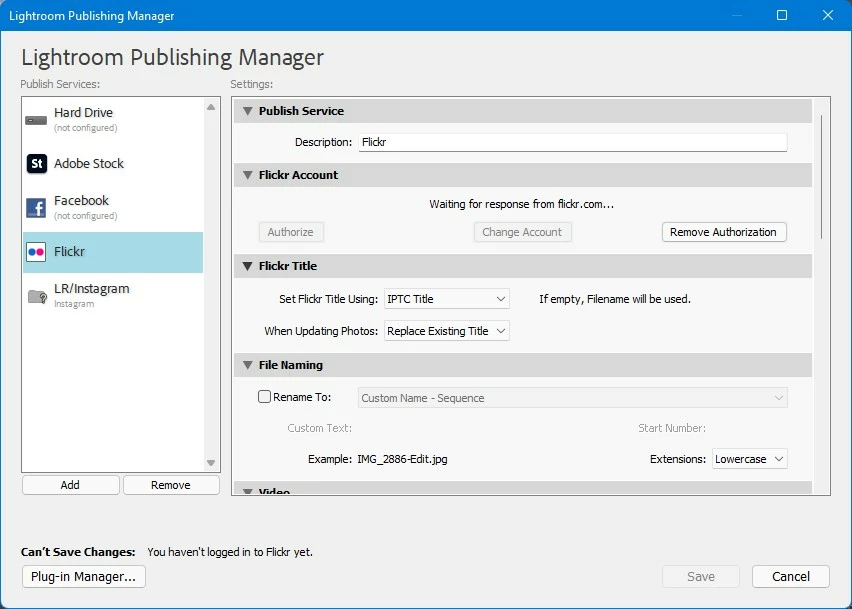Viewport: 852px width, 609px height.
Task: Select the LR/Instagram service label
Action: tap(91, 288)
